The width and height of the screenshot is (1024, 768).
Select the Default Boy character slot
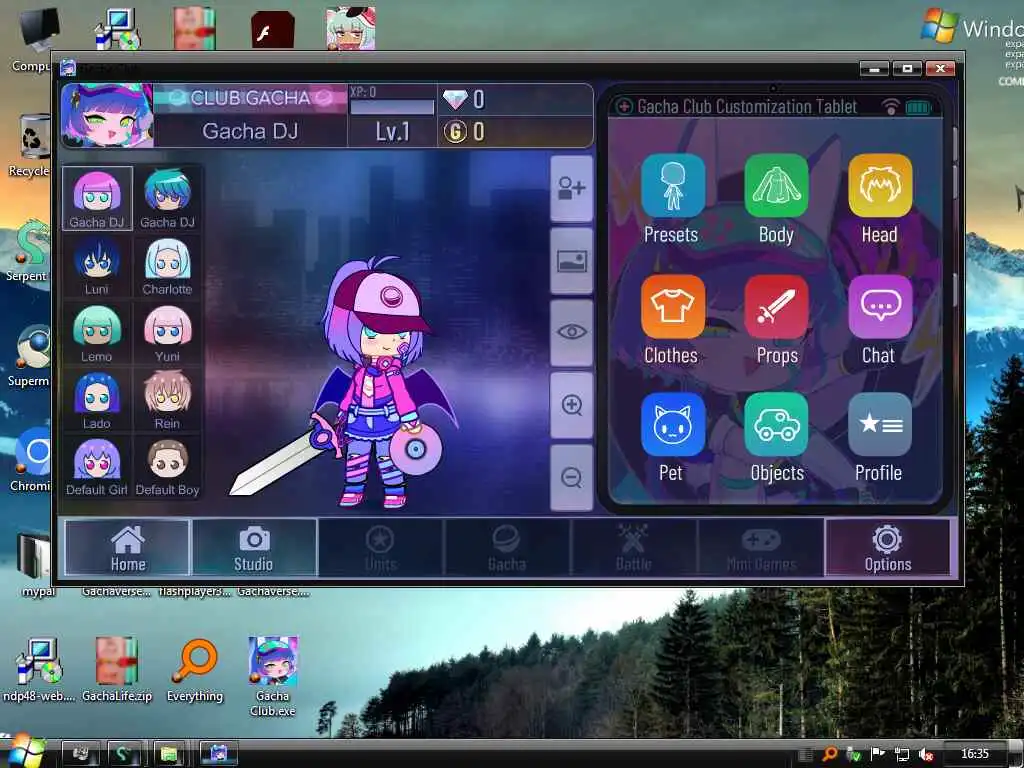point(167,467)
